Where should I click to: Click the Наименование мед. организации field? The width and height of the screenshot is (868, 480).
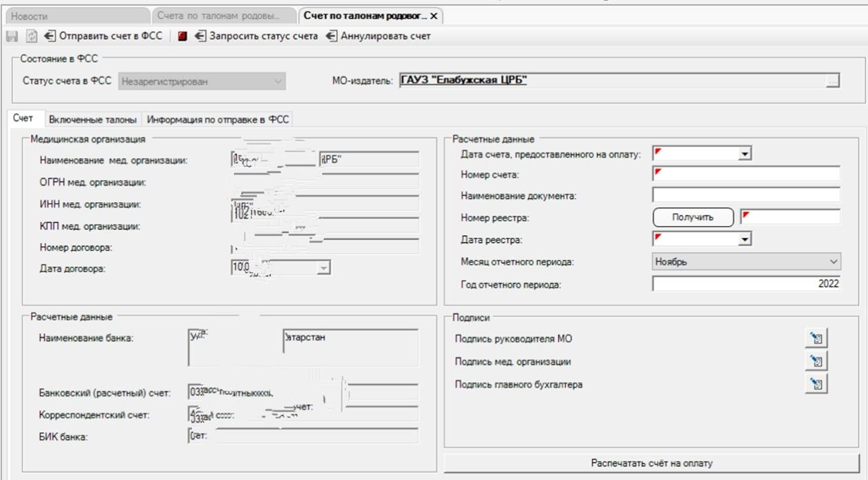(324, 160)
